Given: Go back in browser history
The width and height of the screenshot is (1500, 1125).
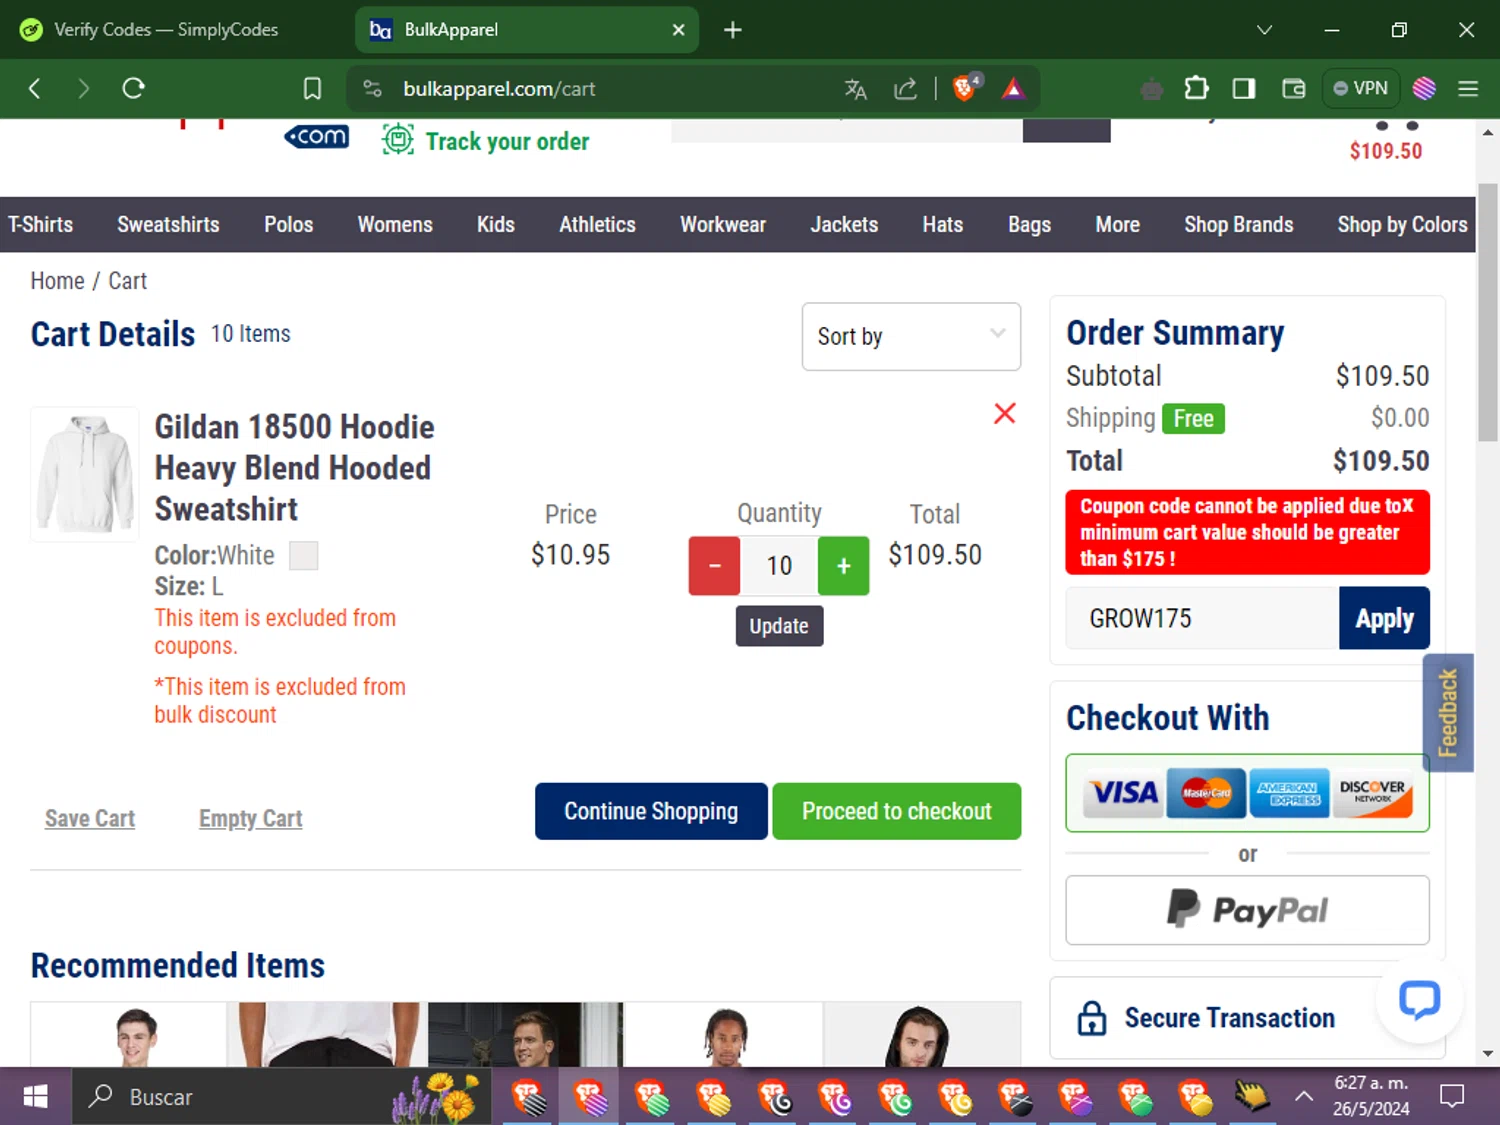Looking at the screenshot, I should point(35,88).
